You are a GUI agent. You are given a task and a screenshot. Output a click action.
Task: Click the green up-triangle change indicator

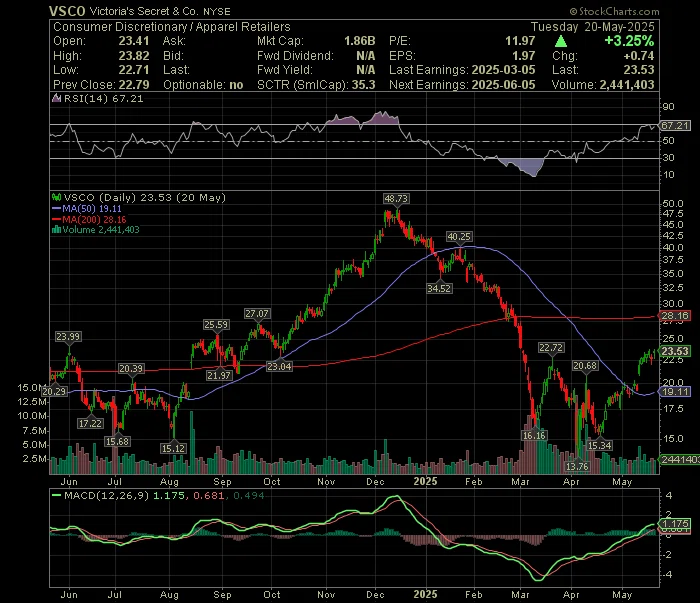click(561, 42)
